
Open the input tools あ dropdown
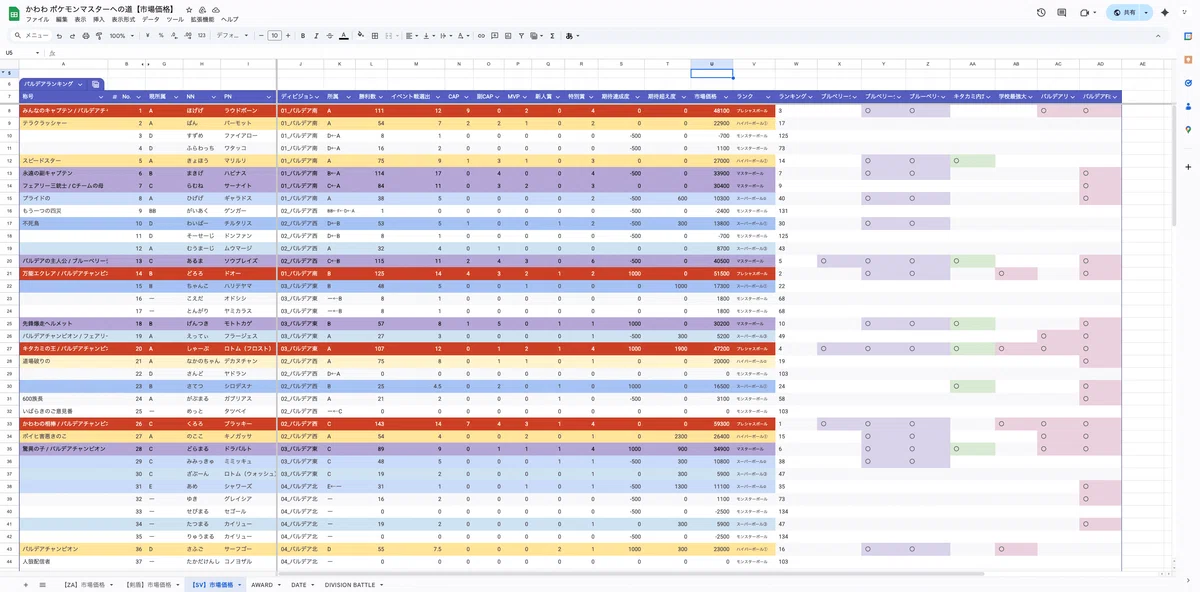pyautogui.click(x=573, y=35)
